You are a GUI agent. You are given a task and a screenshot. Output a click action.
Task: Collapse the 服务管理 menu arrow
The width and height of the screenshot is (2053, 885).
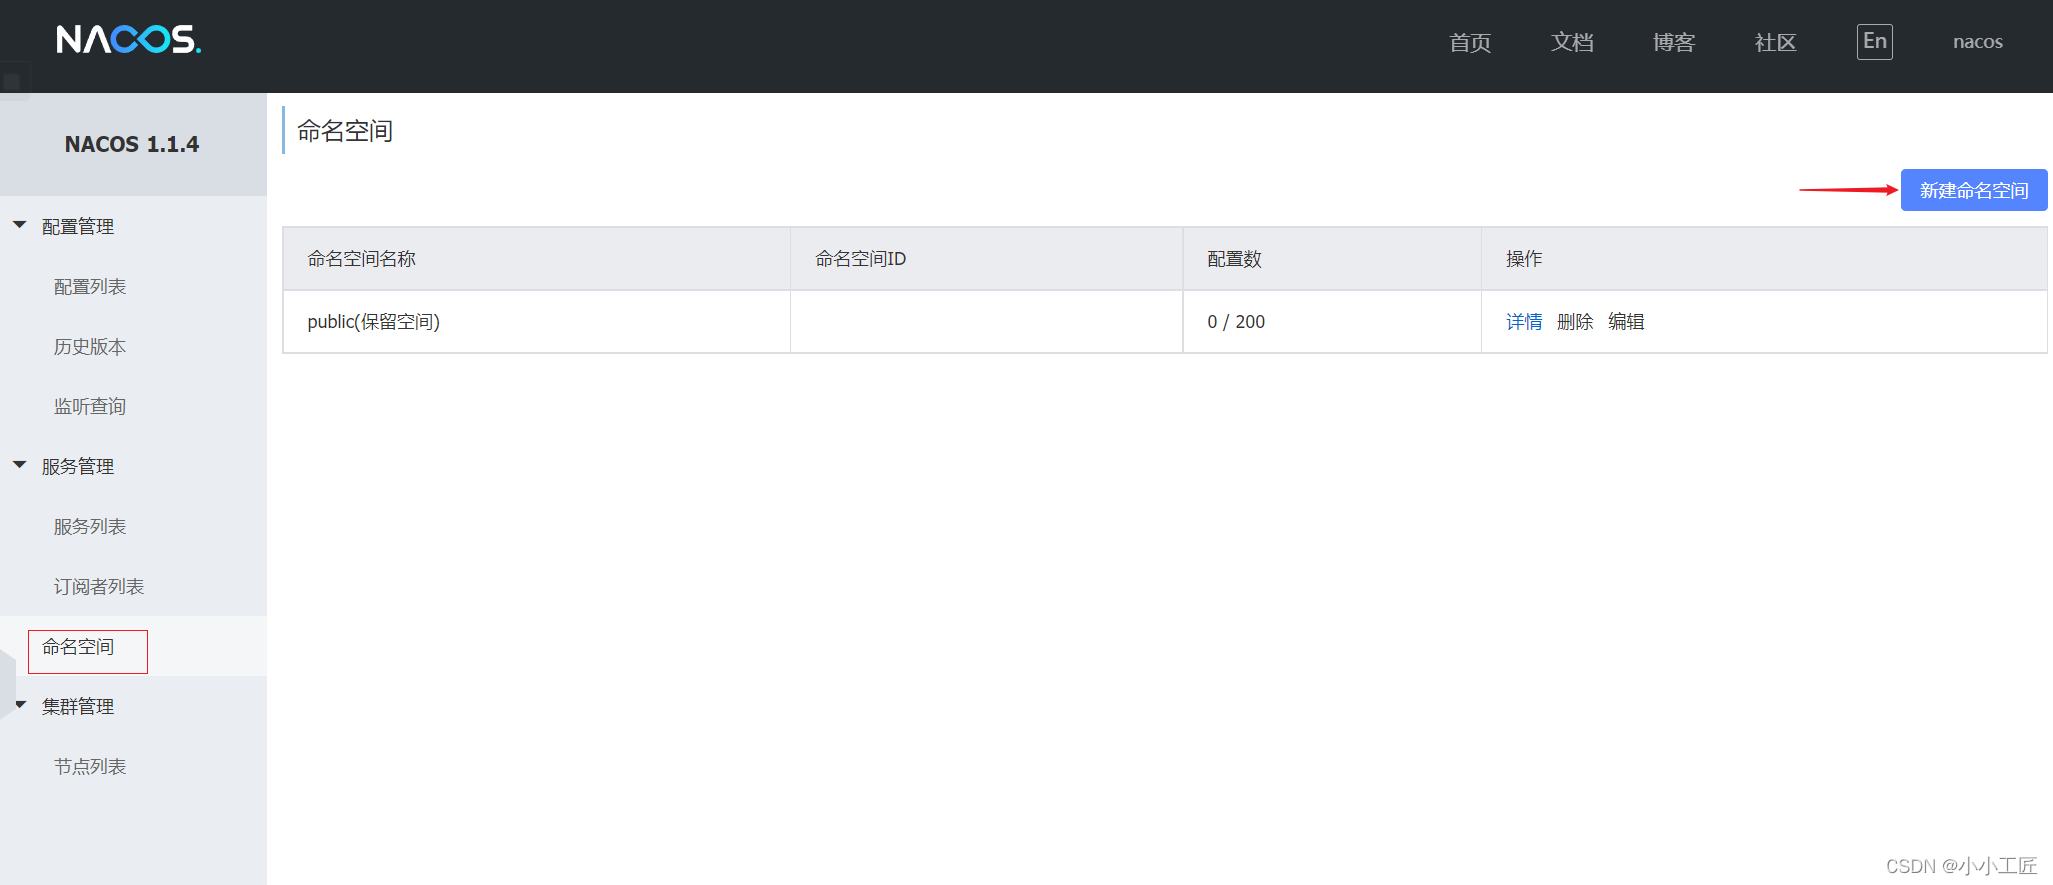tap(19, 465)
